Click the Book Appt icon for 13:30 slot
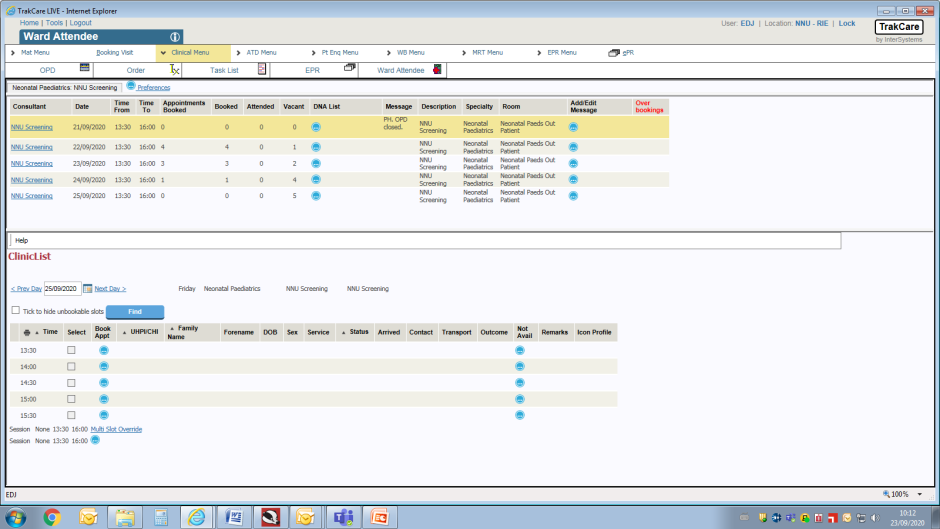The height and width of the screenshot is (529, 940). [103, 351]
